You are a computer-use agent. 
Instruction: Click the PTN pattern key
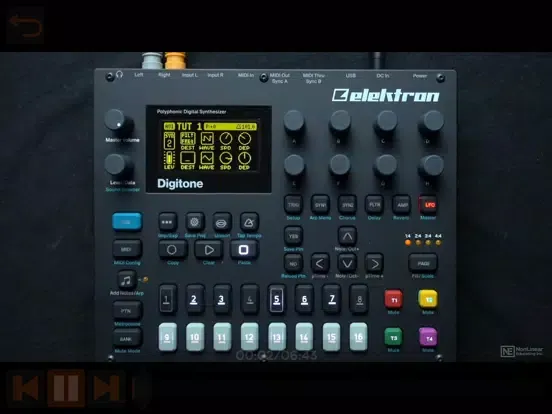tap(127, 311)
